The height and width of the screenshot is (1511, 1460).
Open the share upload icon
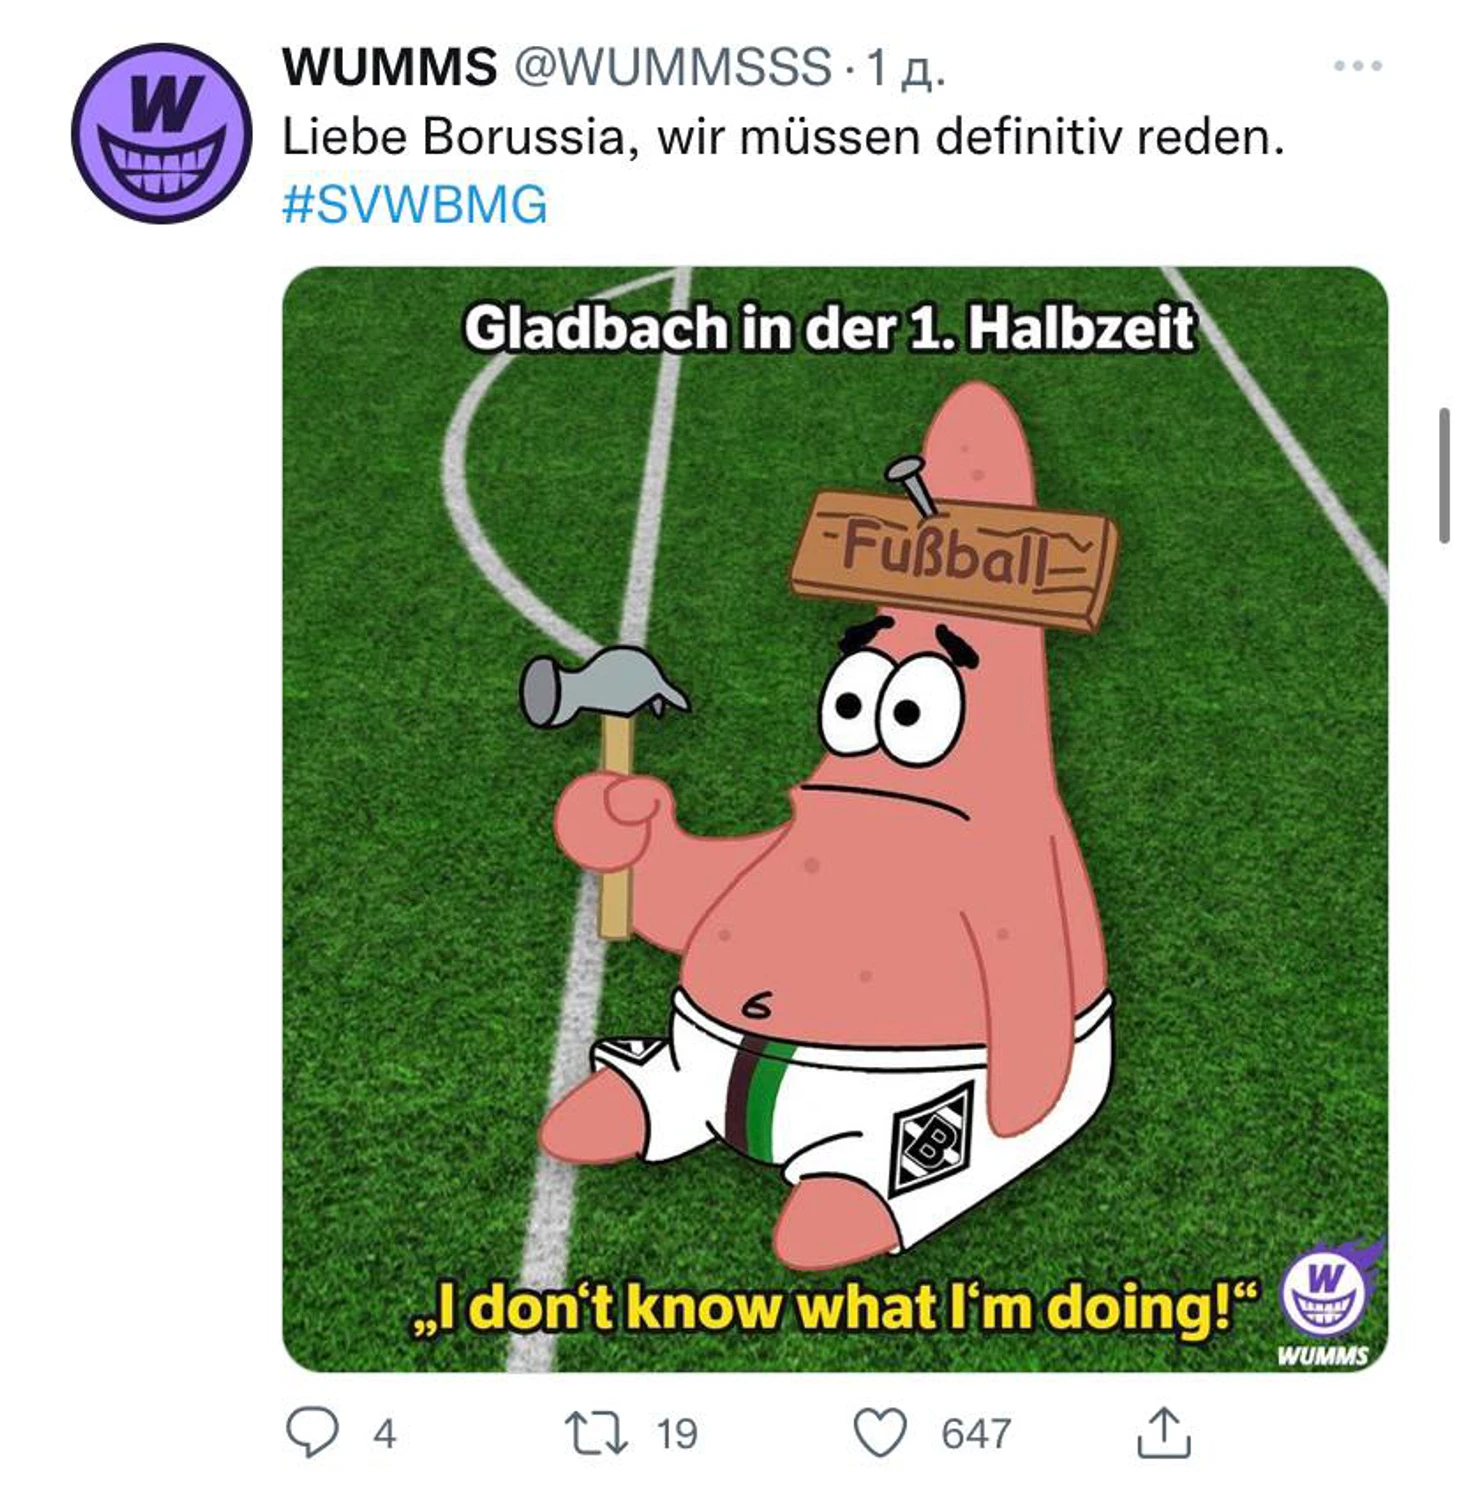(x=1164, y=1433)
